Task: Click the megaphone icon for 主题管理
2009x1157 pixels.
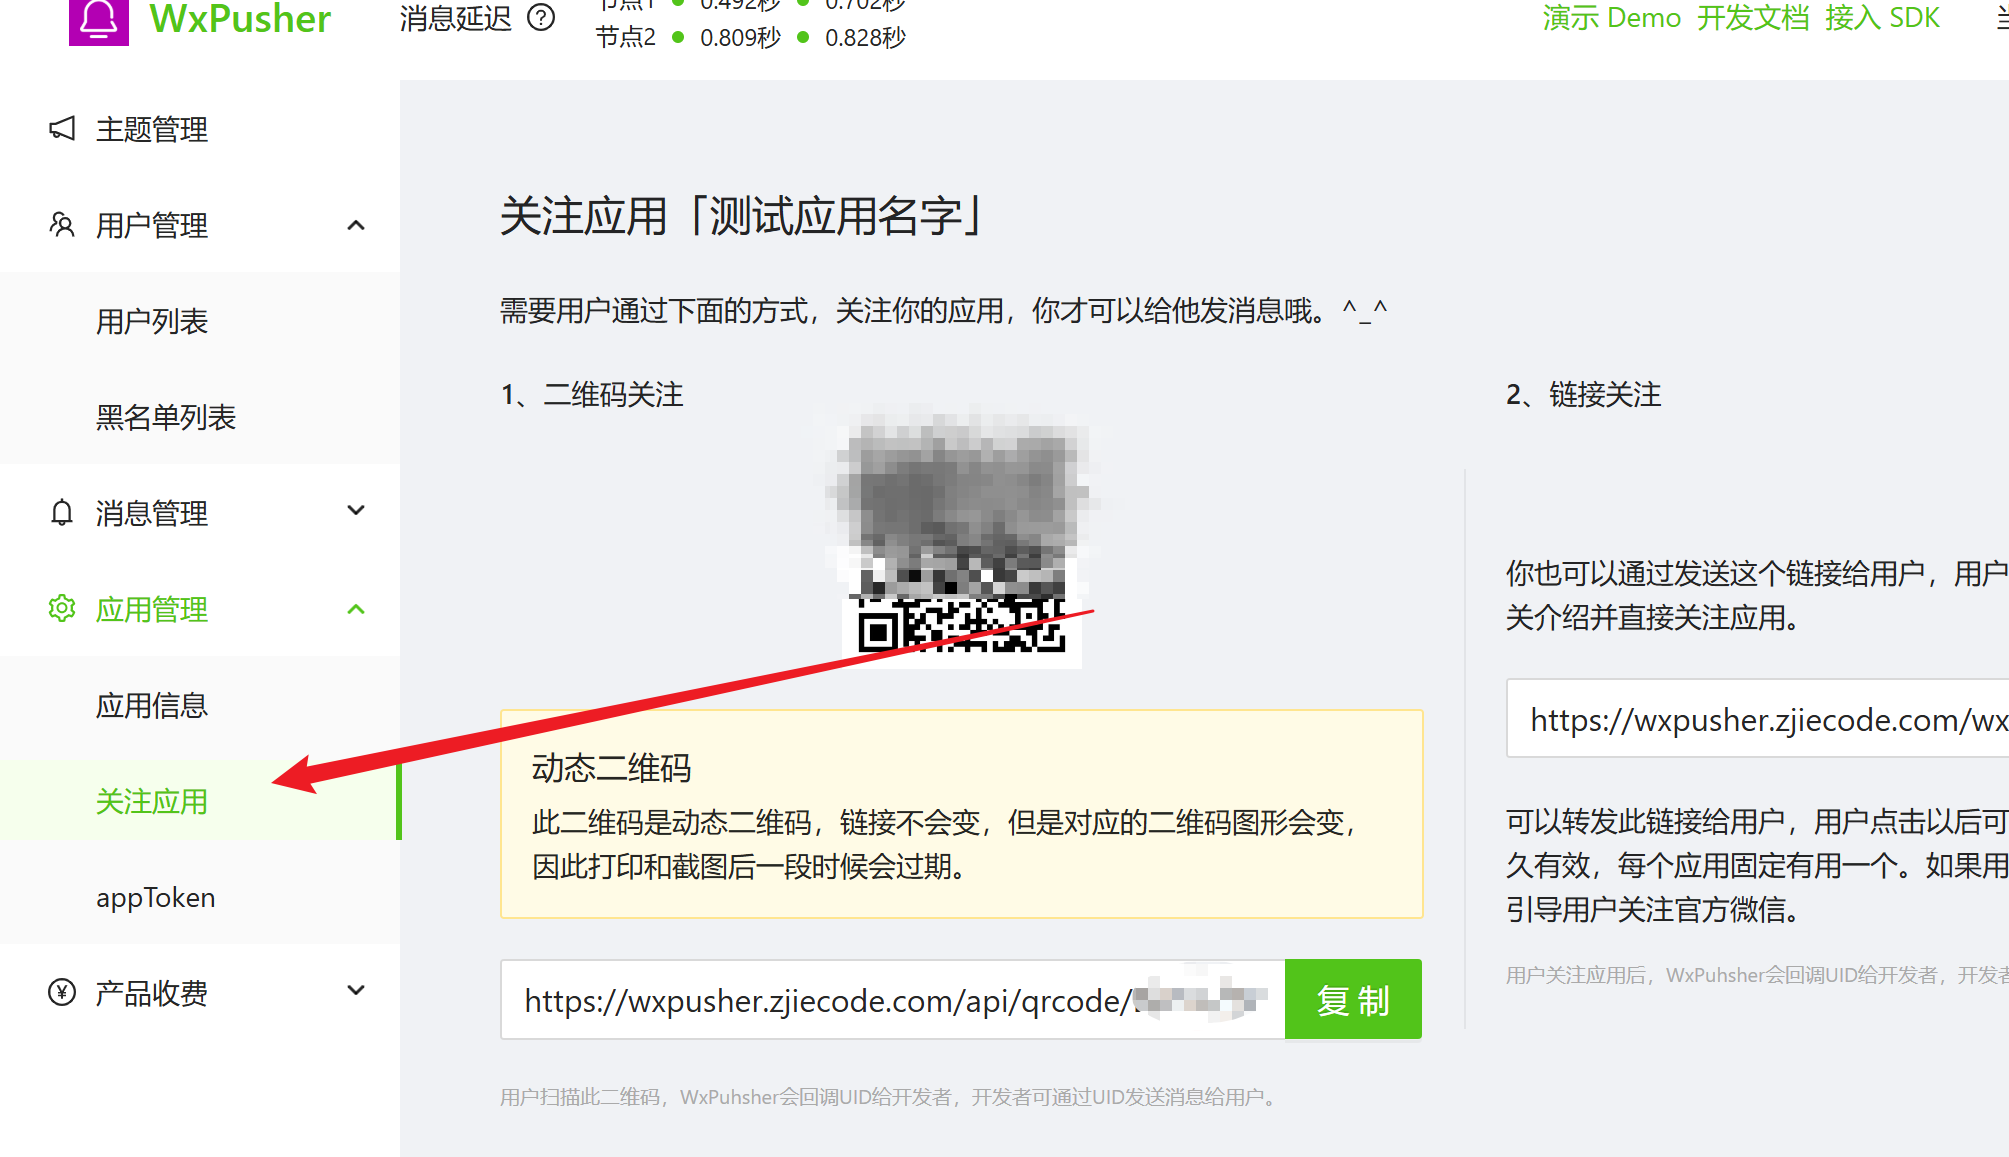Action: (x=62, y=129)
